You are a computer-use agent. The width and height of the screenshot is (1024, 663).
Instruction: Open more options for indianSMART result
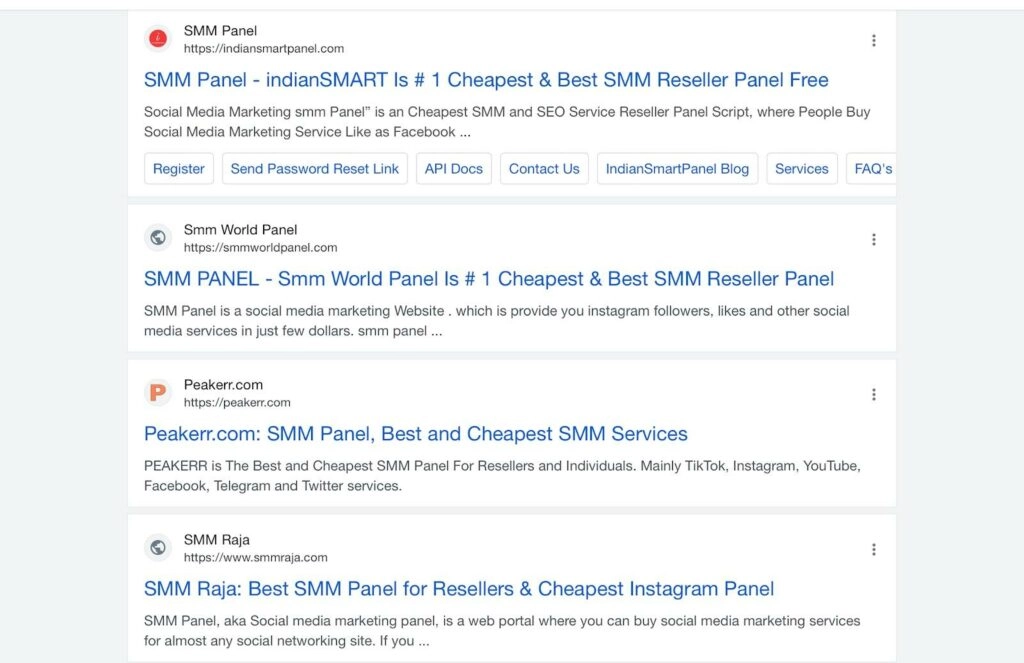pyautogui.click(x=873, y=40)
